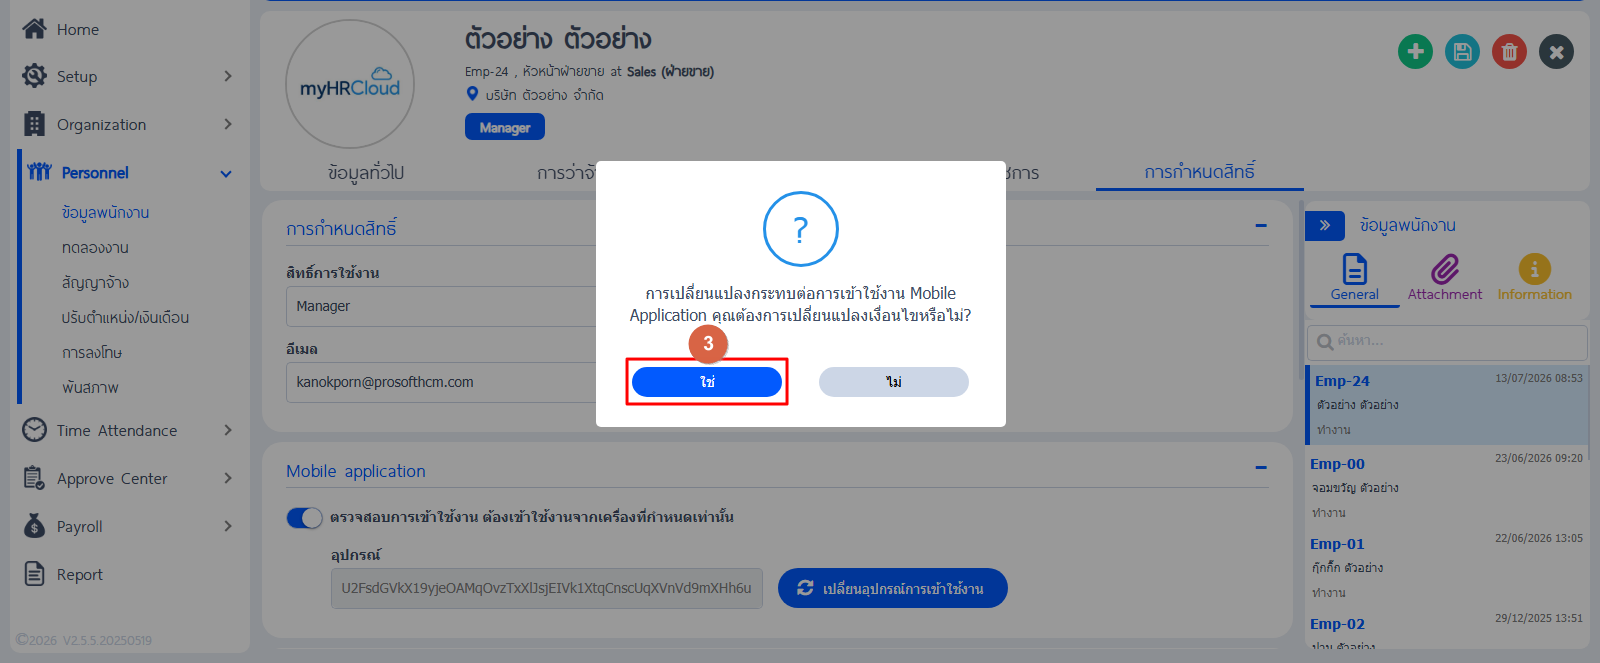
Task: Click the ไม่ button to cancel
Action: click(894, 382)
